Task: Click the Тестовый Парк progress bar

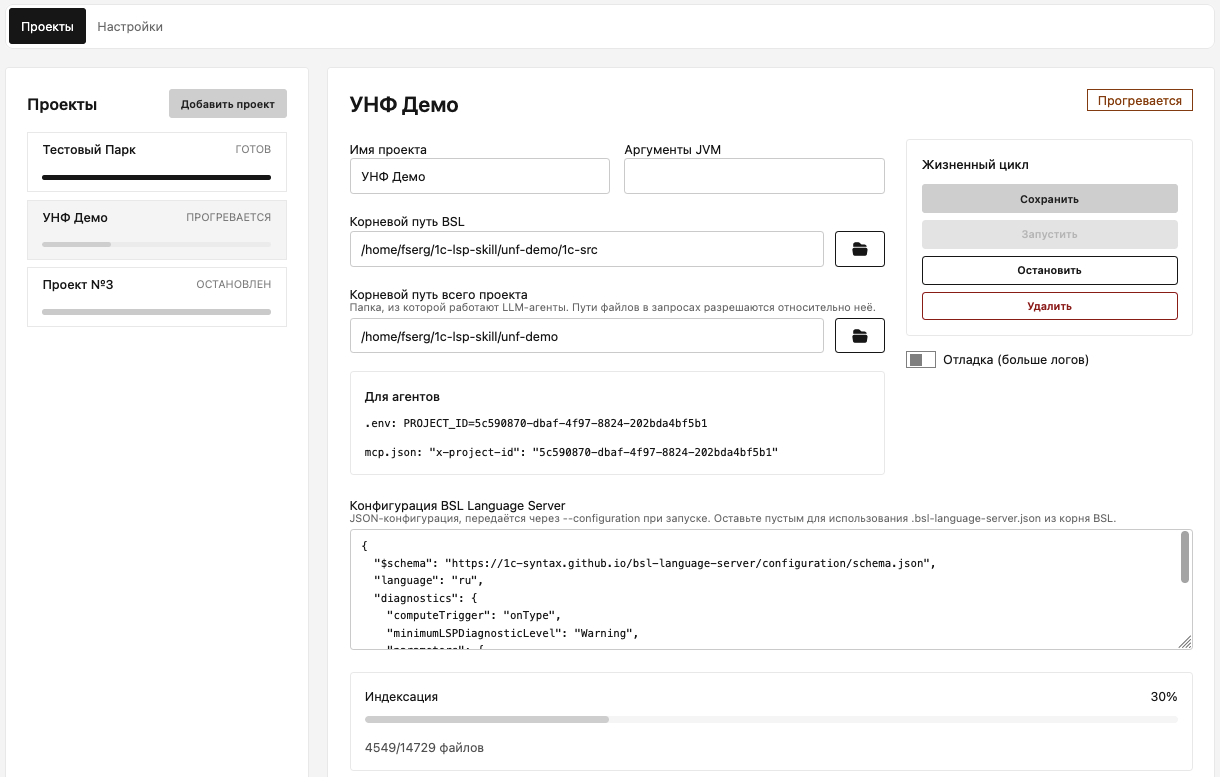Action: tap(156, 177)
